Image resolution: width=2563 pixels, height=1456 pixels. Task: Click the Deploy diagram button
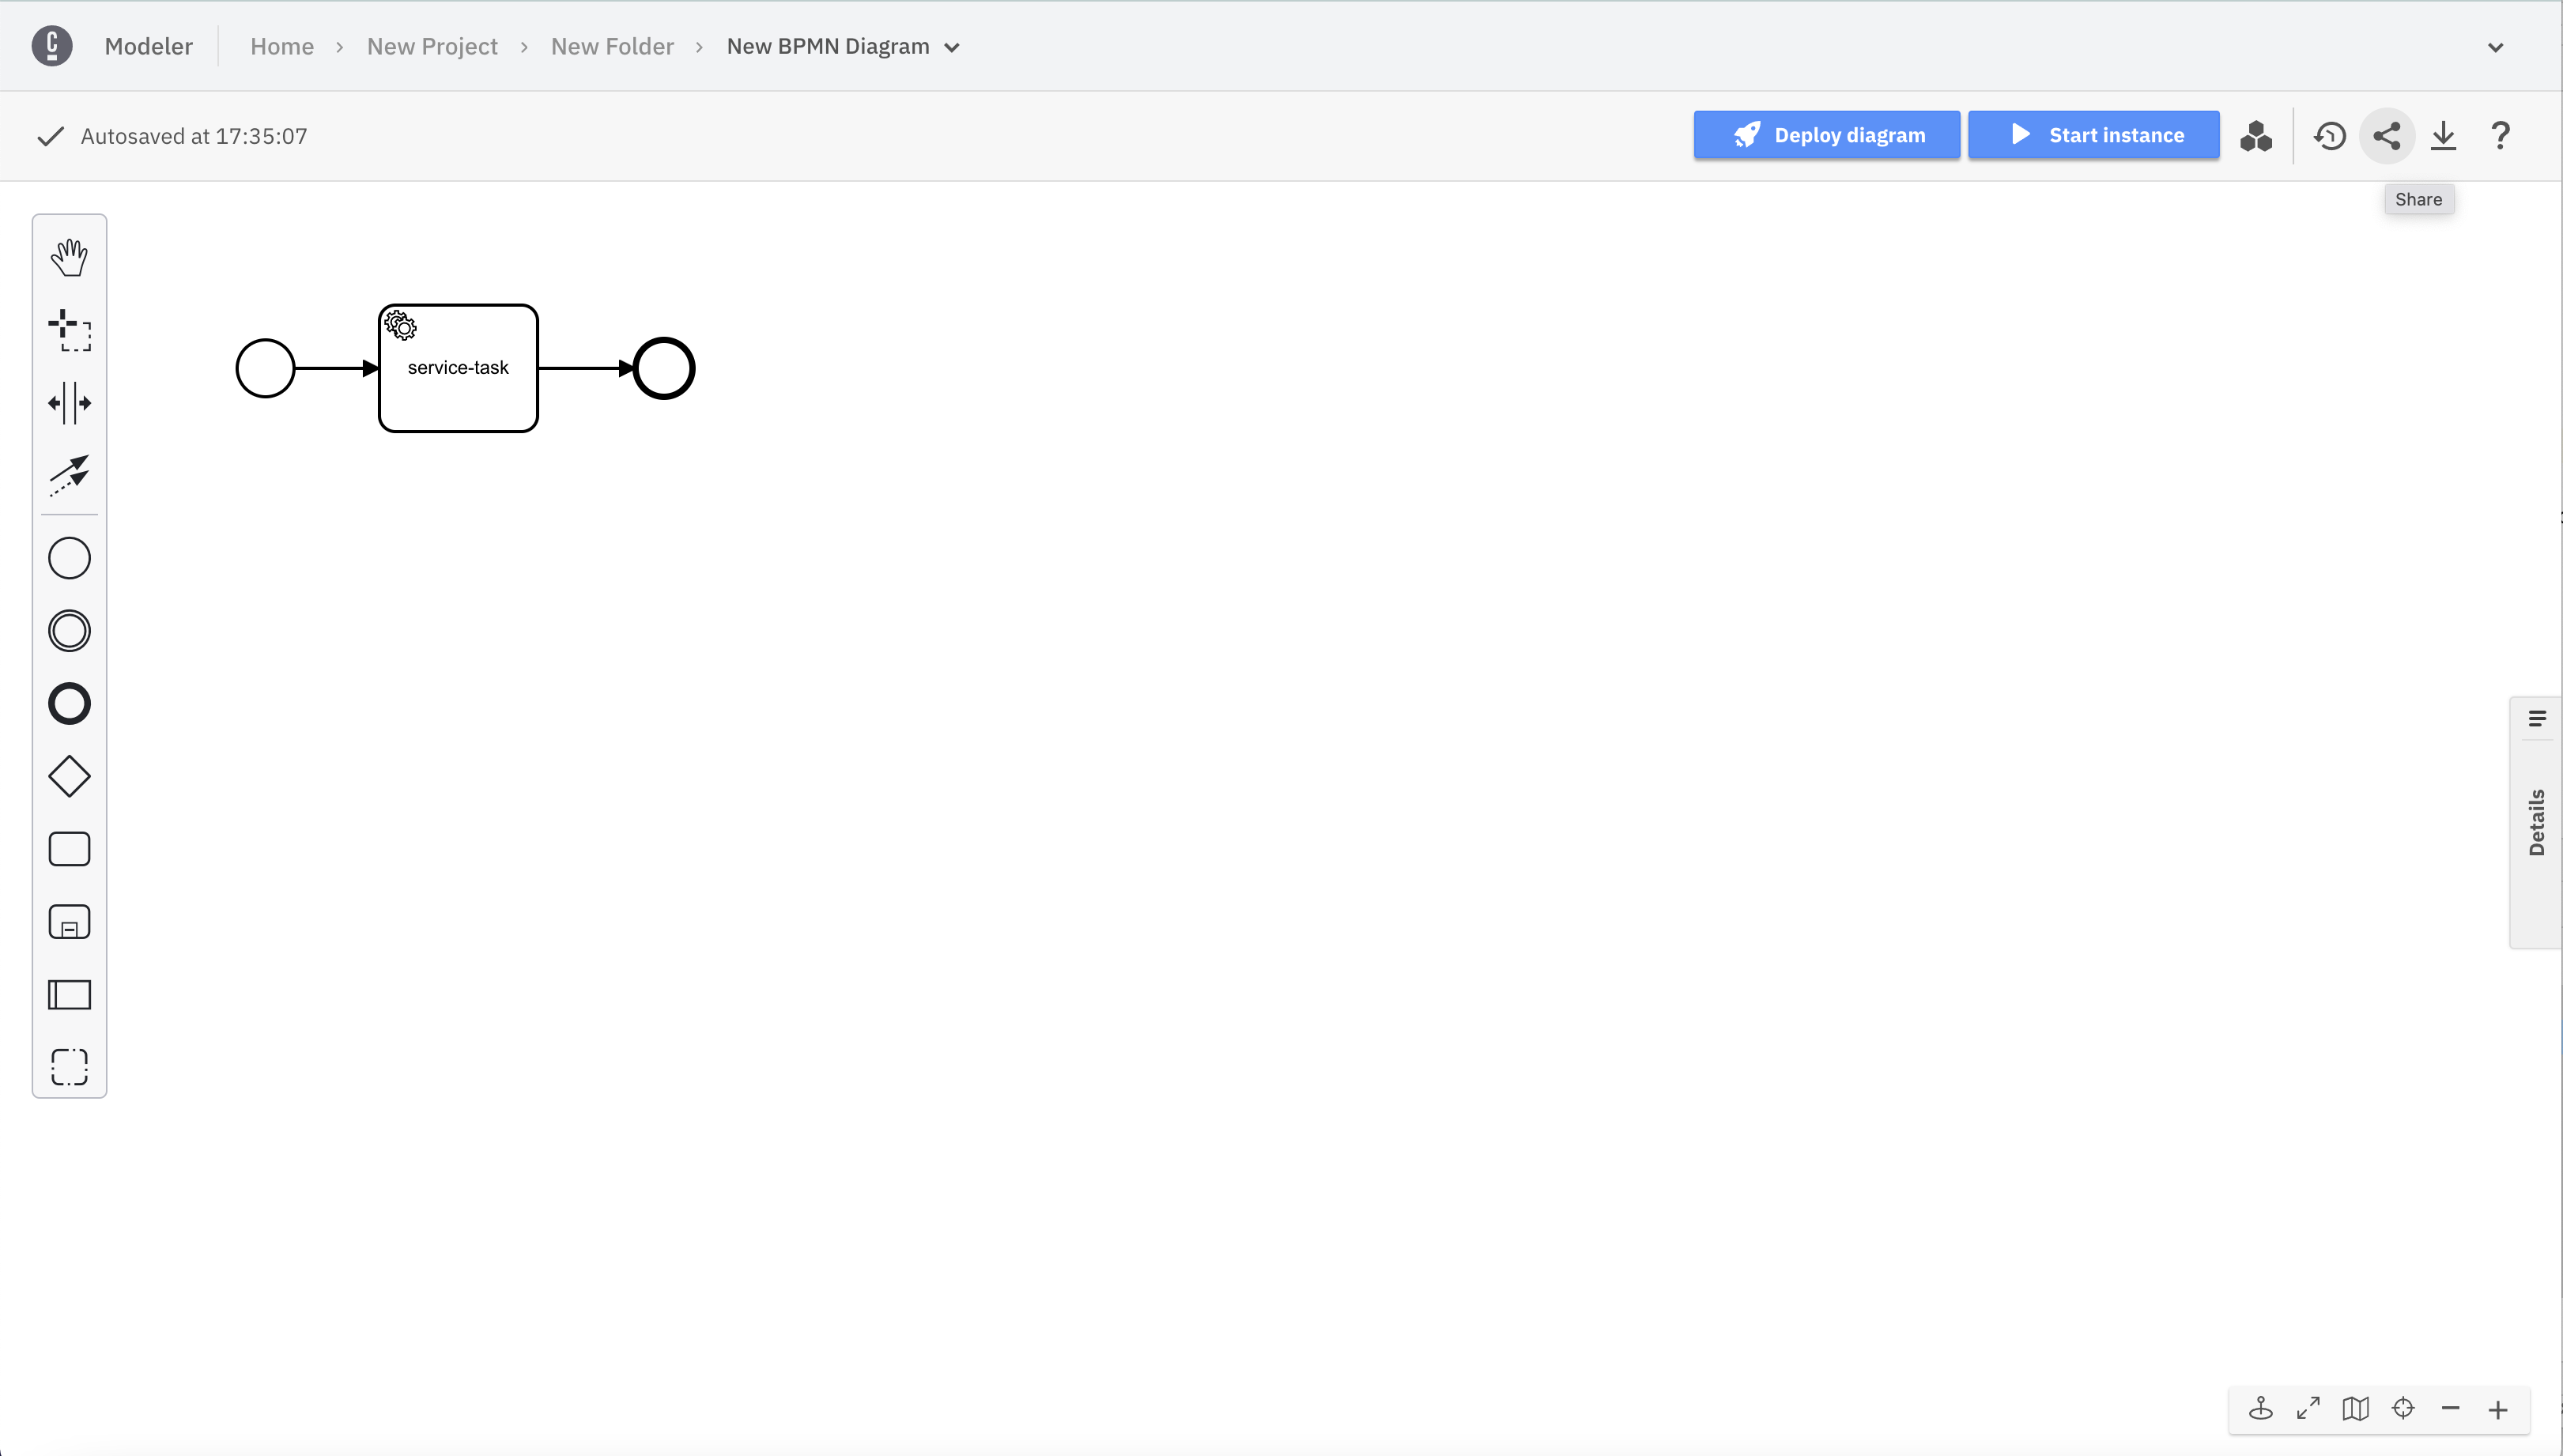[x=1826, y=135]
